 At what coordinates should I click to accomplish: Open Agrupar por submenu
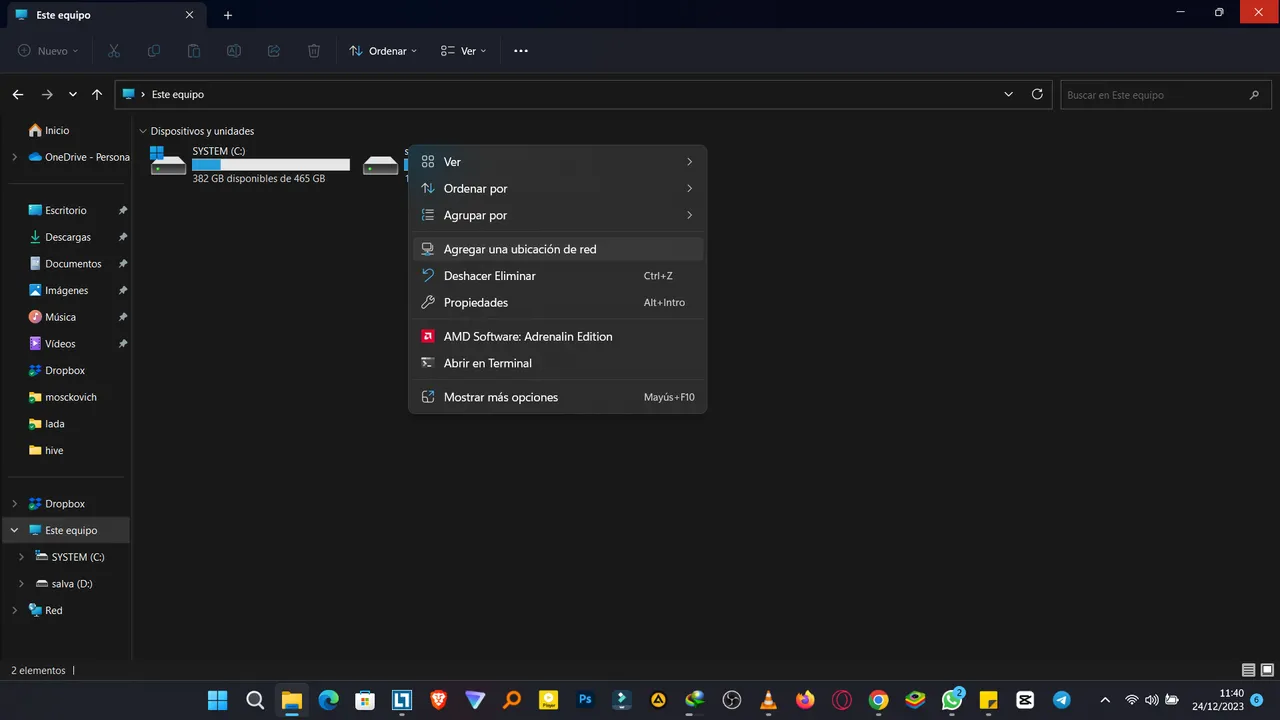[x=558, y=215]
